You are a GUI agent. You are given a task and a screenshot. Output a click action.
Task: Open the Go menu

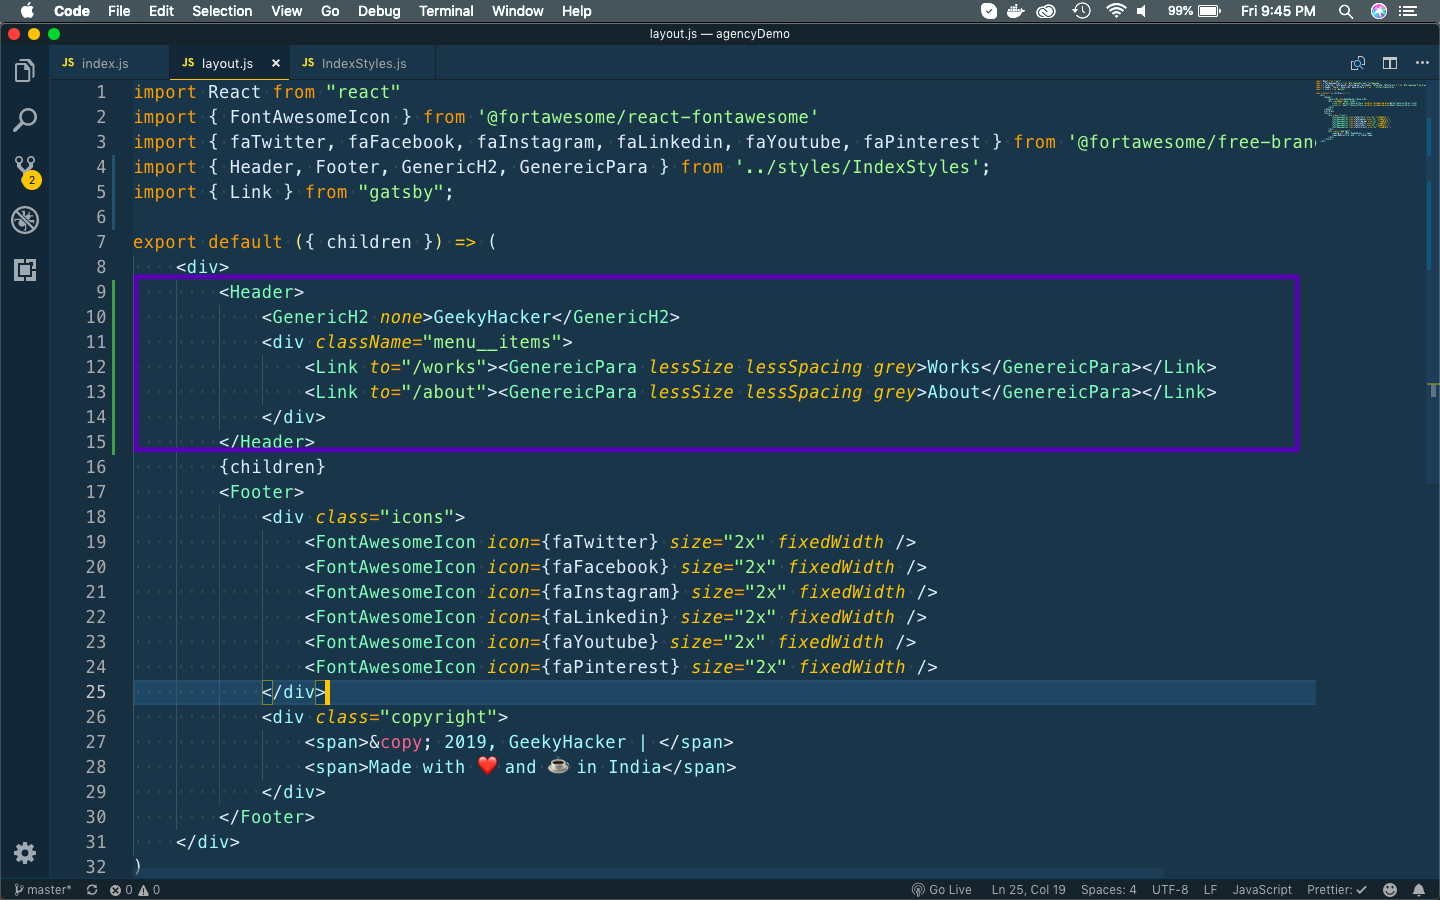(x=330, y=11)
